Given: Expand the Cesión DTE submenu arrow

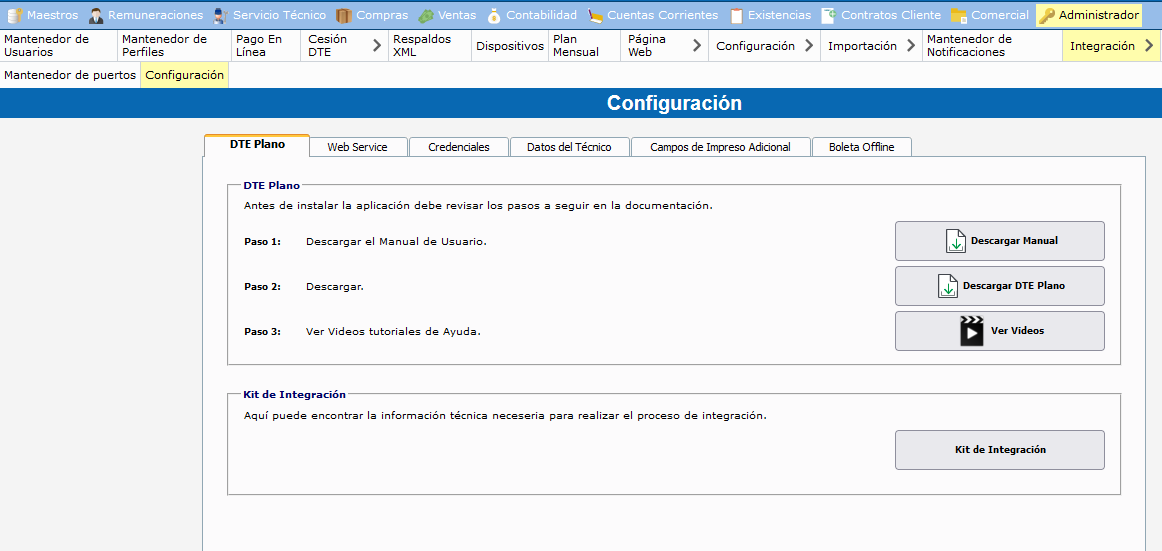Looking at the screenshot, I should (376, 46).
